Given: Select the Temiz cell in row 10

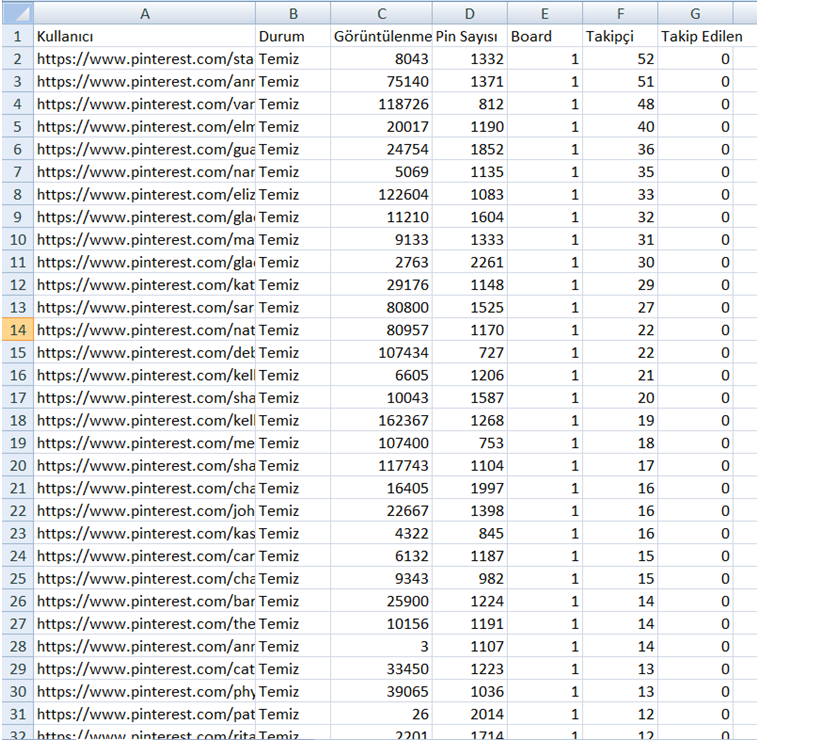Looking at the screenshot, I should [x=293, y=240].
